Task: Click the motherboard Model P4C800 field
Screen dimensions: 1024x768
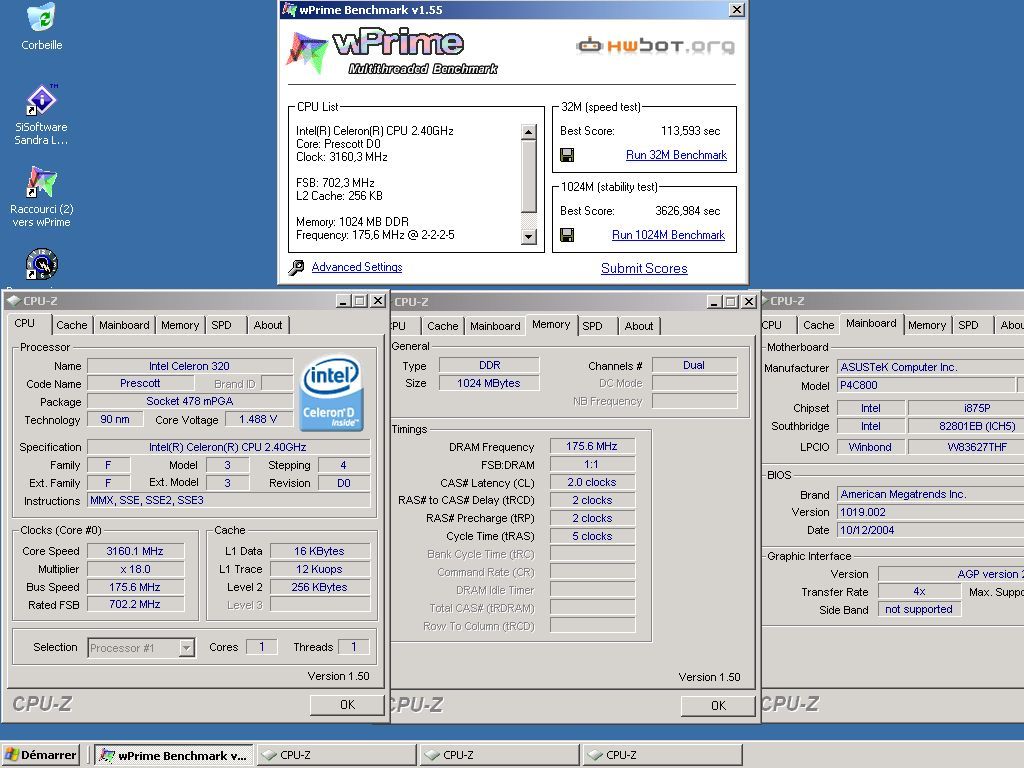Action: point(926,385)
